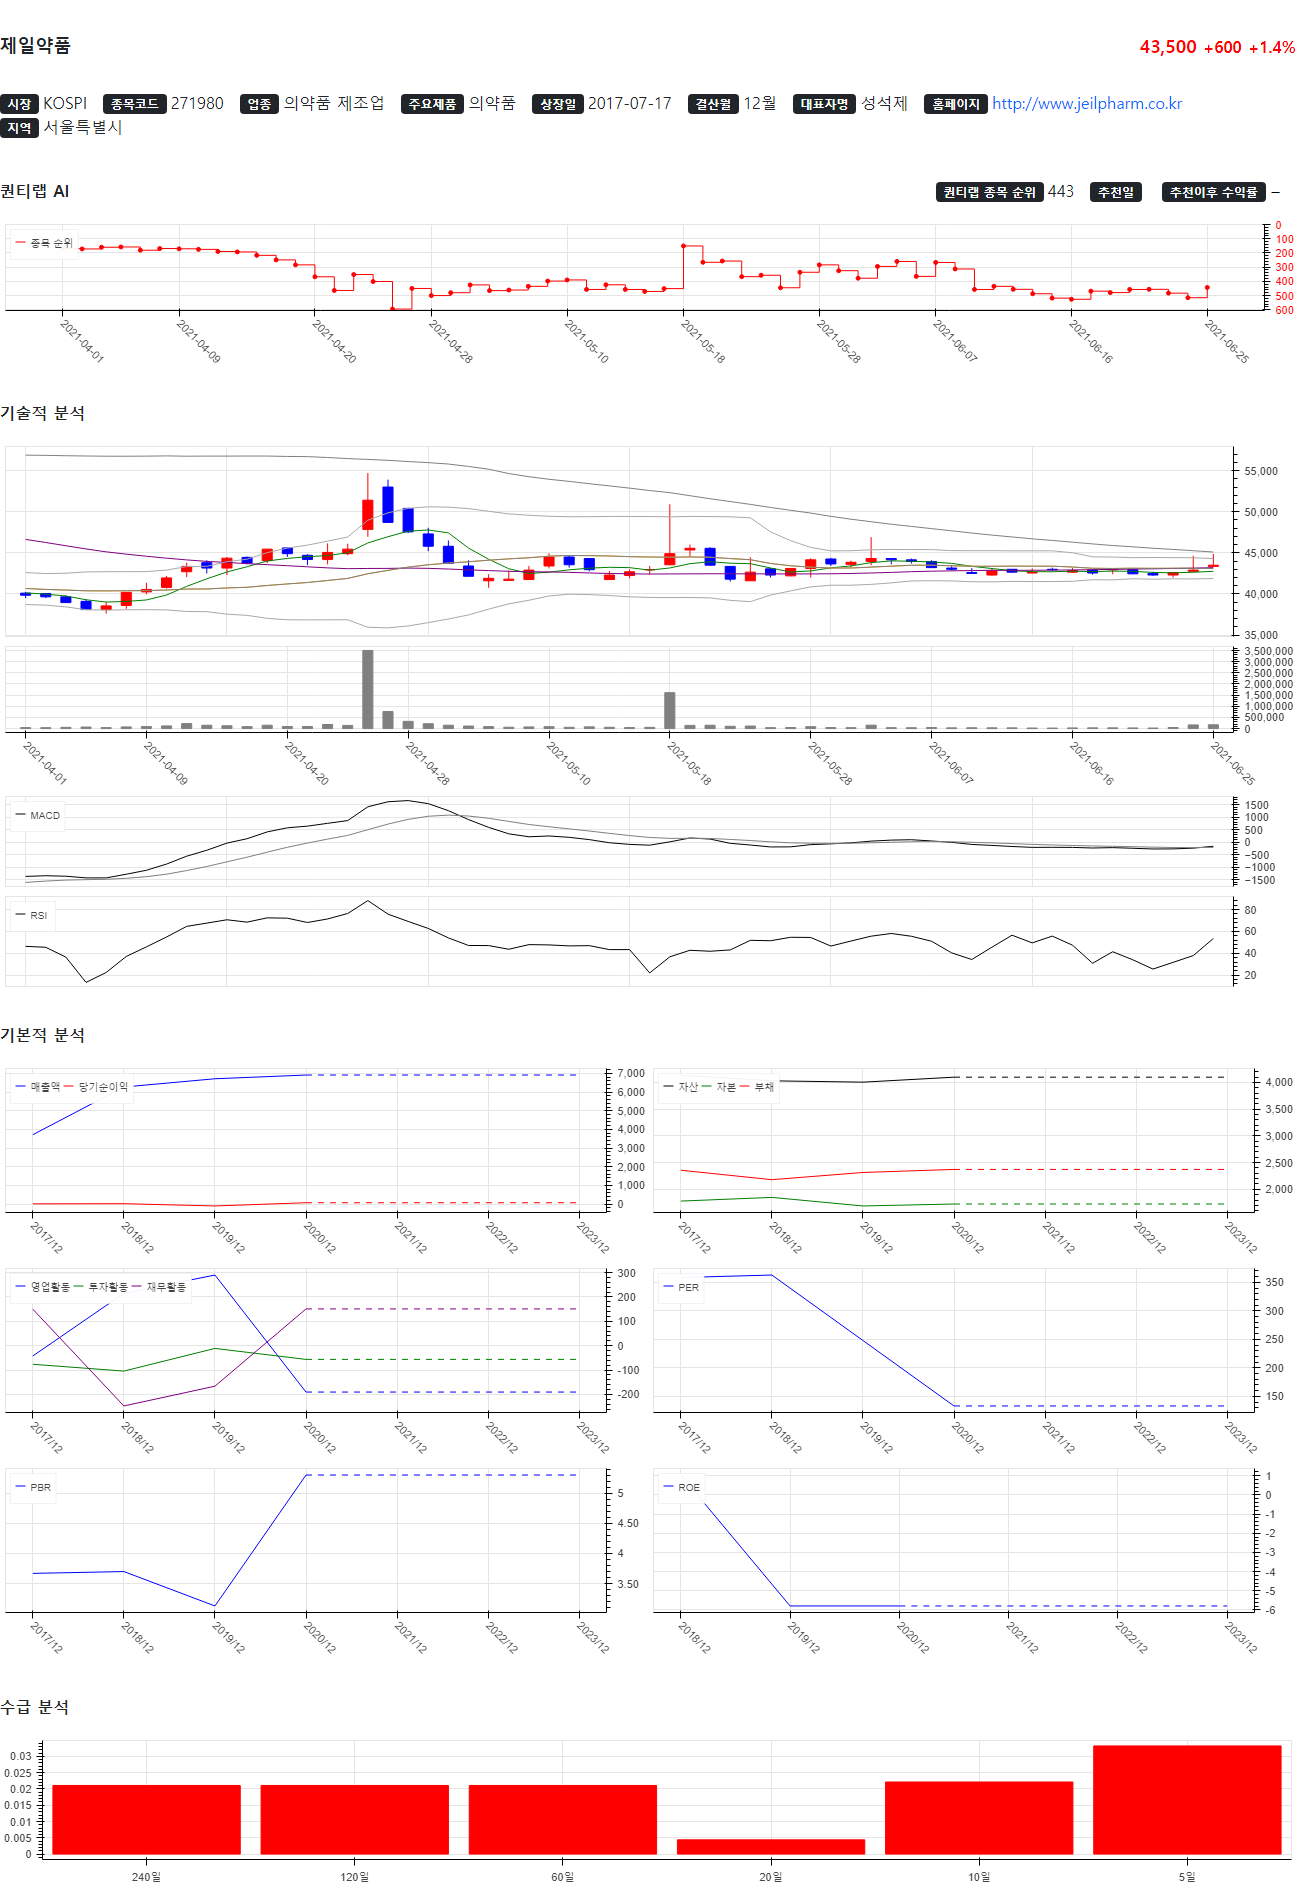Screen dimensions: 1296x1893
Task: Select the KOSPI market value
Action: [65, 104]
